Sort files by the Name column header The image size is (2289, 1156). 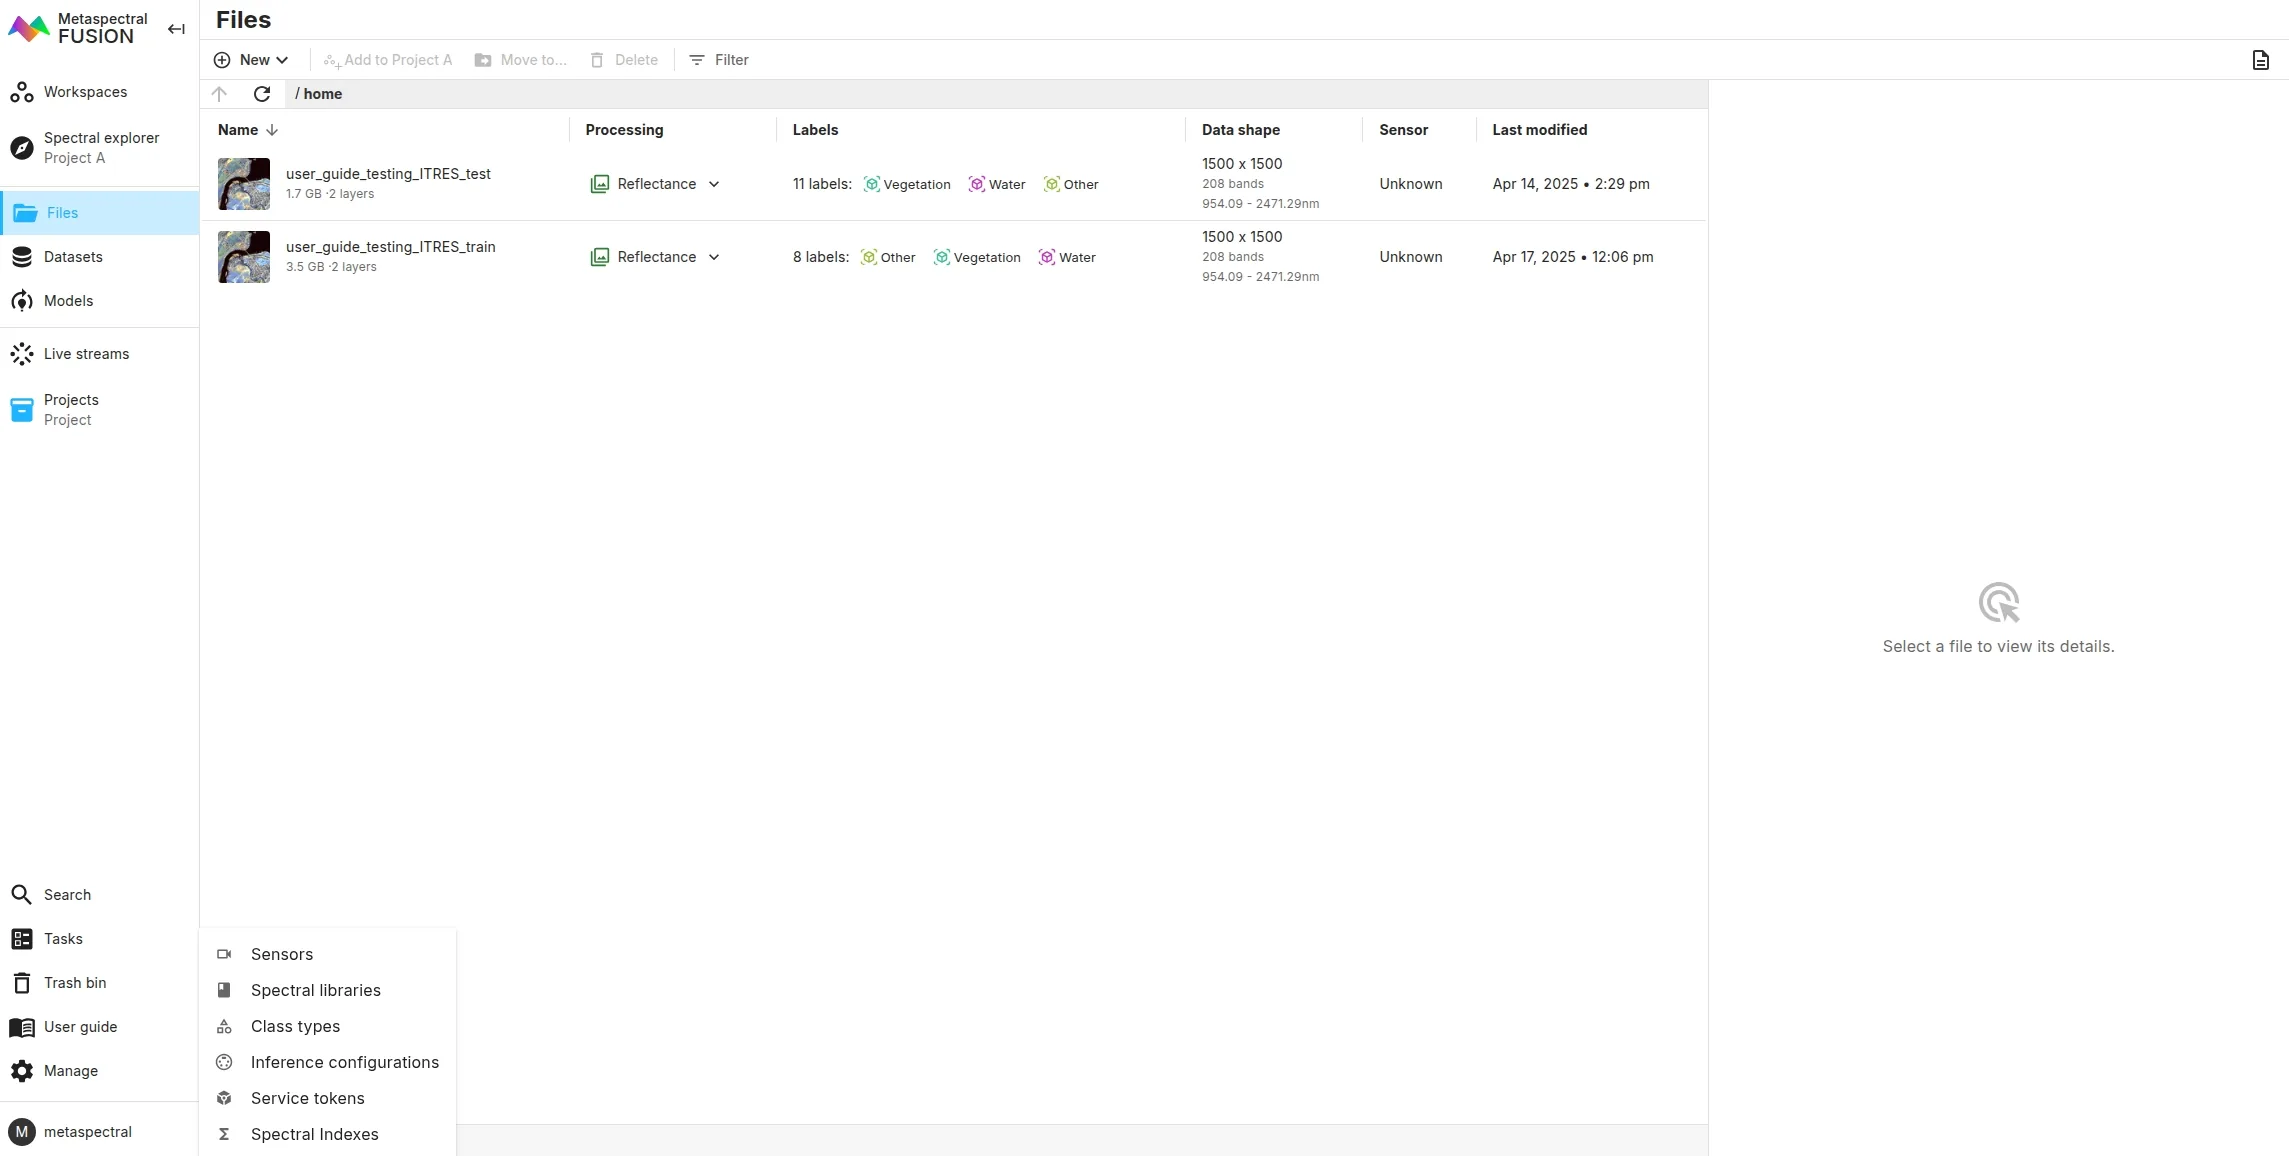tap(238, 130)
